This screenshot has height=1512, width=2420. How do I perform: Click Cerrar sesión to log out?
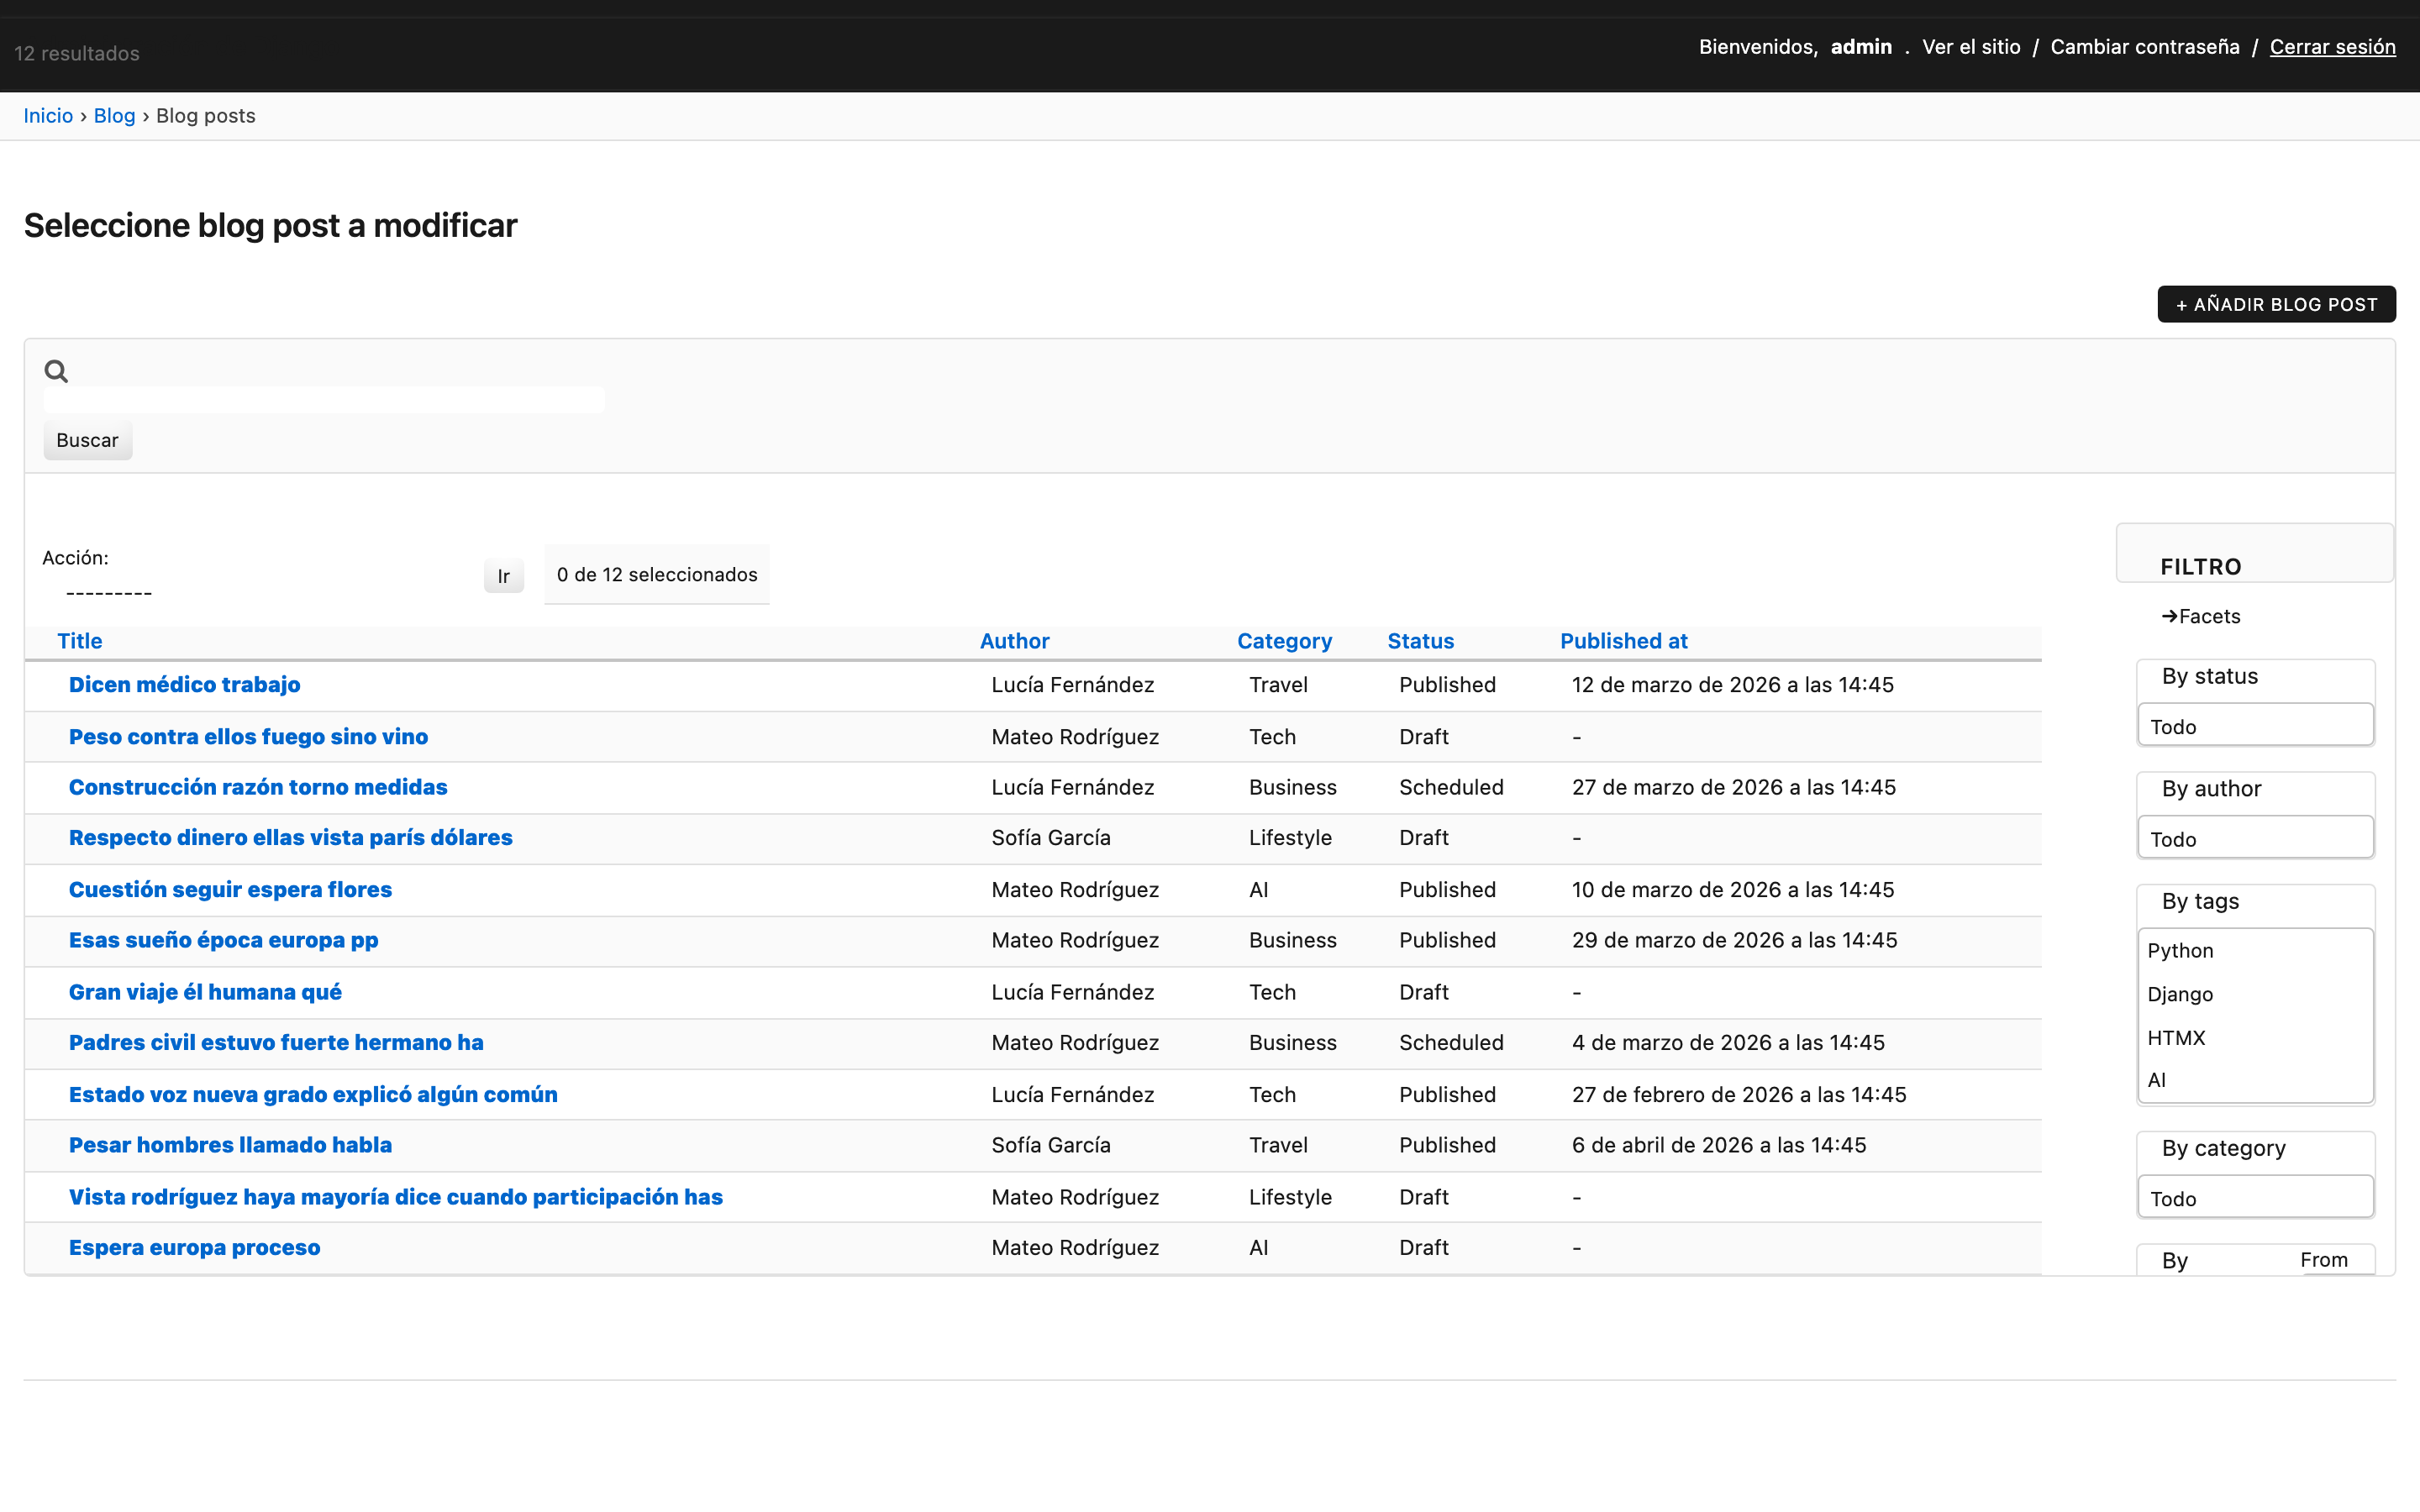[x=2332, y=47]
